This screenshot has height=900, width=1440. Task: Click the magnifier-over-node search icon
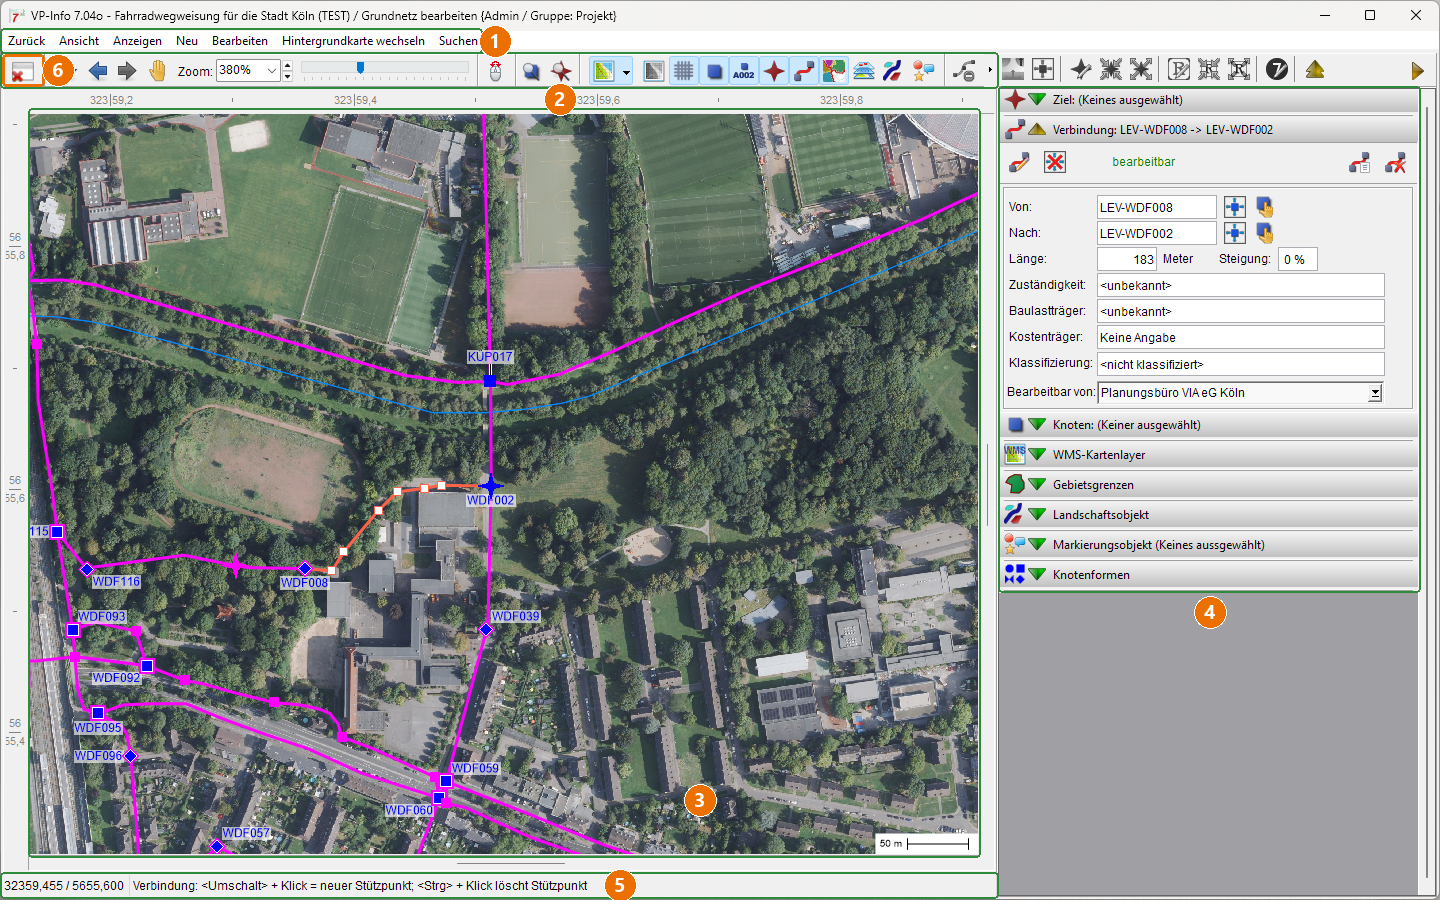pos(531,71)
